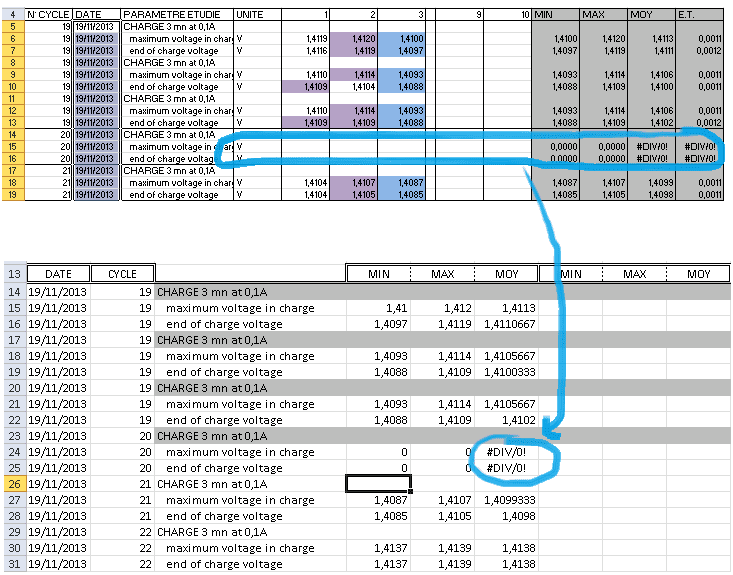733x575 pixels.
Task: Click the blue cell containing 1,4100
Action: (x=402, y=38)
